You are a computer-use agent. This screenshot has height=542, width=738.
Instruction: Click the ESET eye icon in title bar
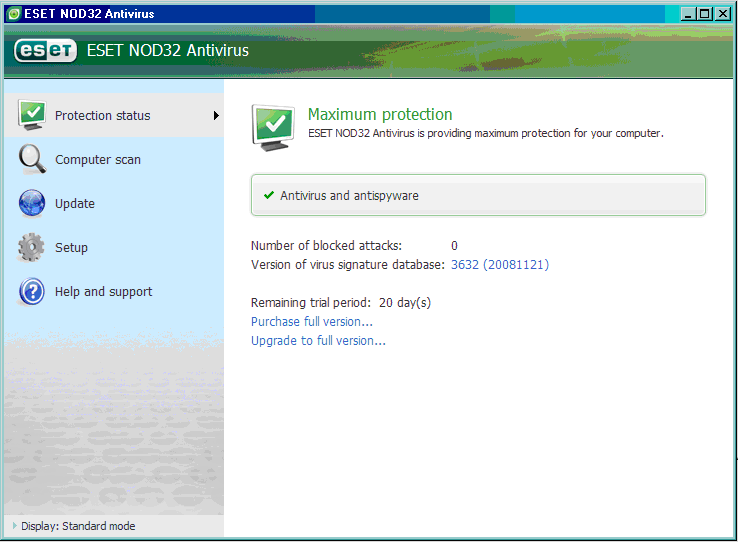15,14
